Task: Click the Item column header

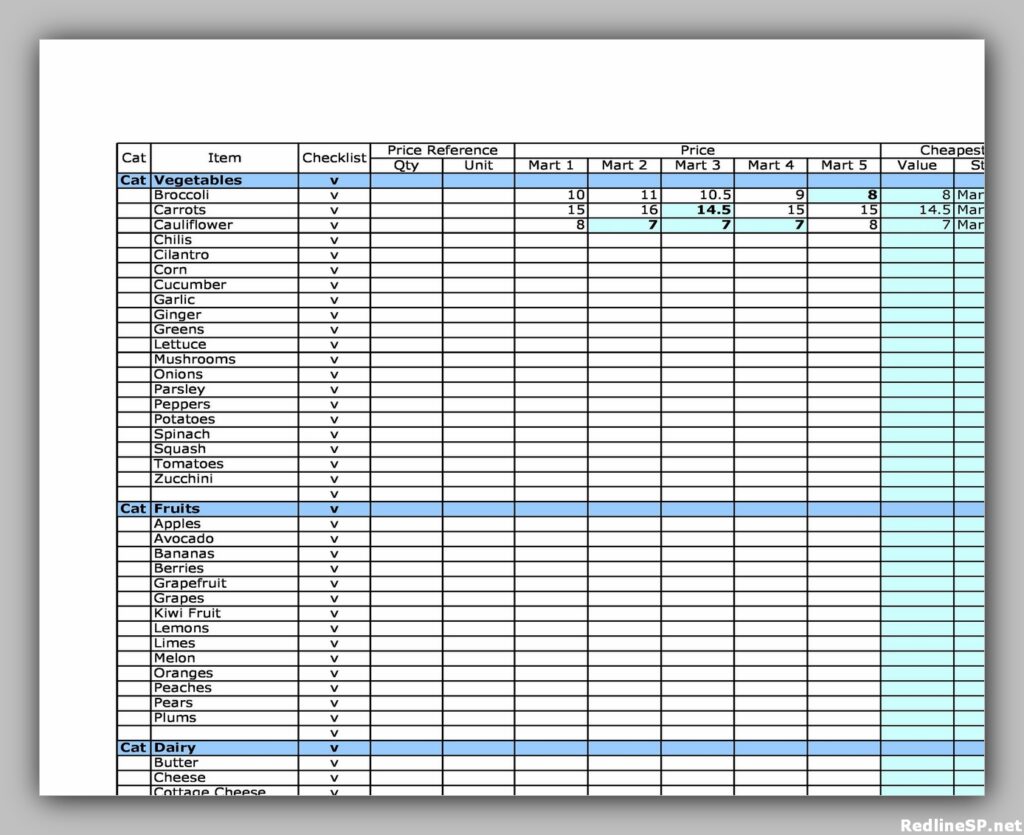Action: 225,158
